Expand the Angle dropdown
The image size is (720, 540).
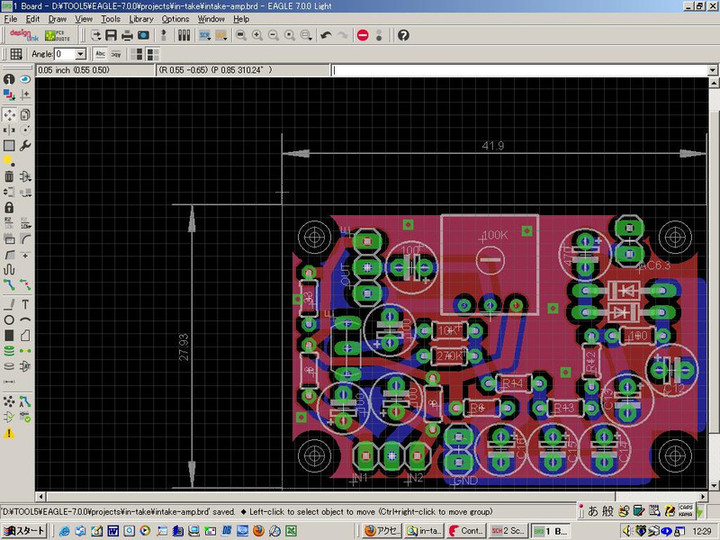81,54
